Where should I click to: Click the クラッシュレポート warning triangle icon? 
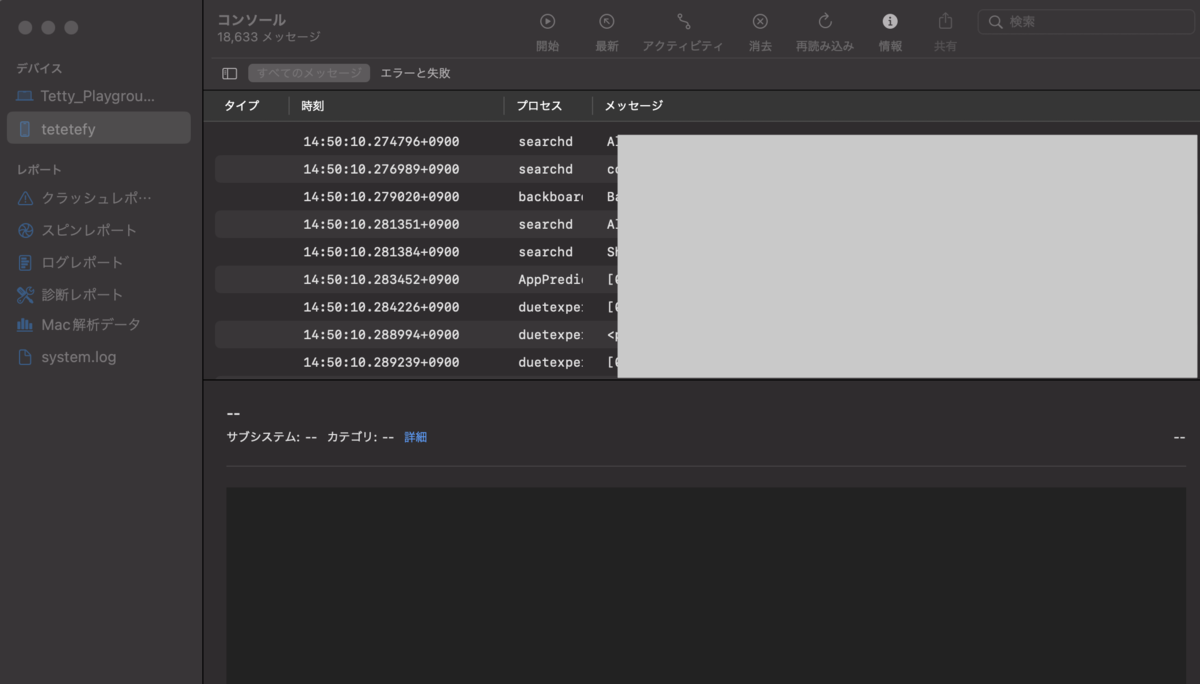[x=25, y=198]
